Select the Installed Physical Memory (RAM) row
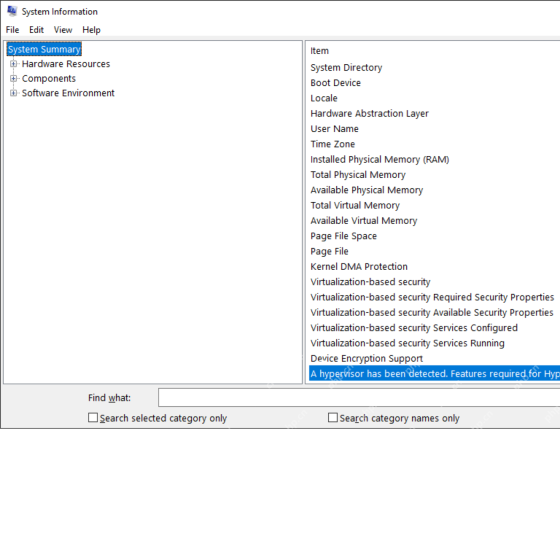Screen dimensions: 560x560 434,159
